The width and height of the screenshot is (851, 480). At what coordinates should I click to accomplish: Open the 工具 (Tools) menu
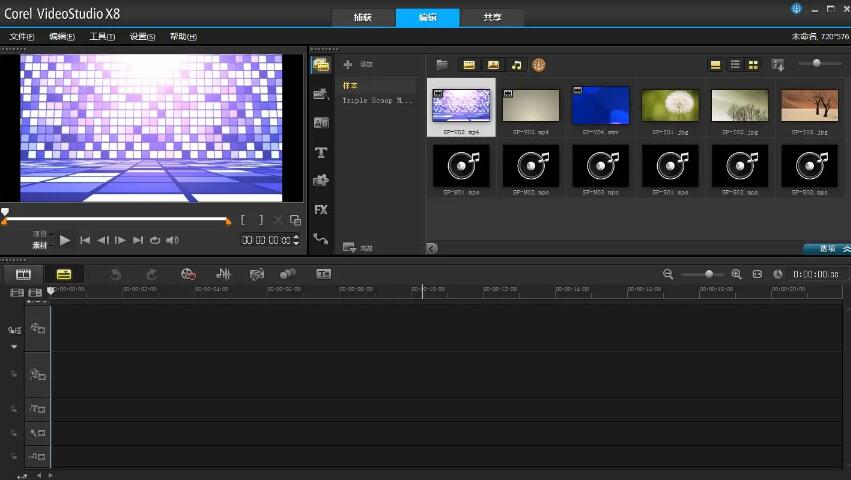coord(102,37)
